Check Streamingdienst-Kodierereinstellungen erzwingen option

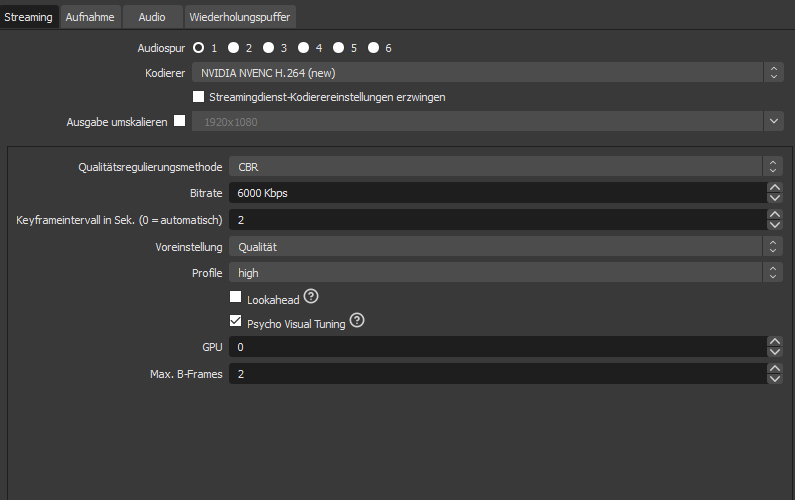click(198, 97)
